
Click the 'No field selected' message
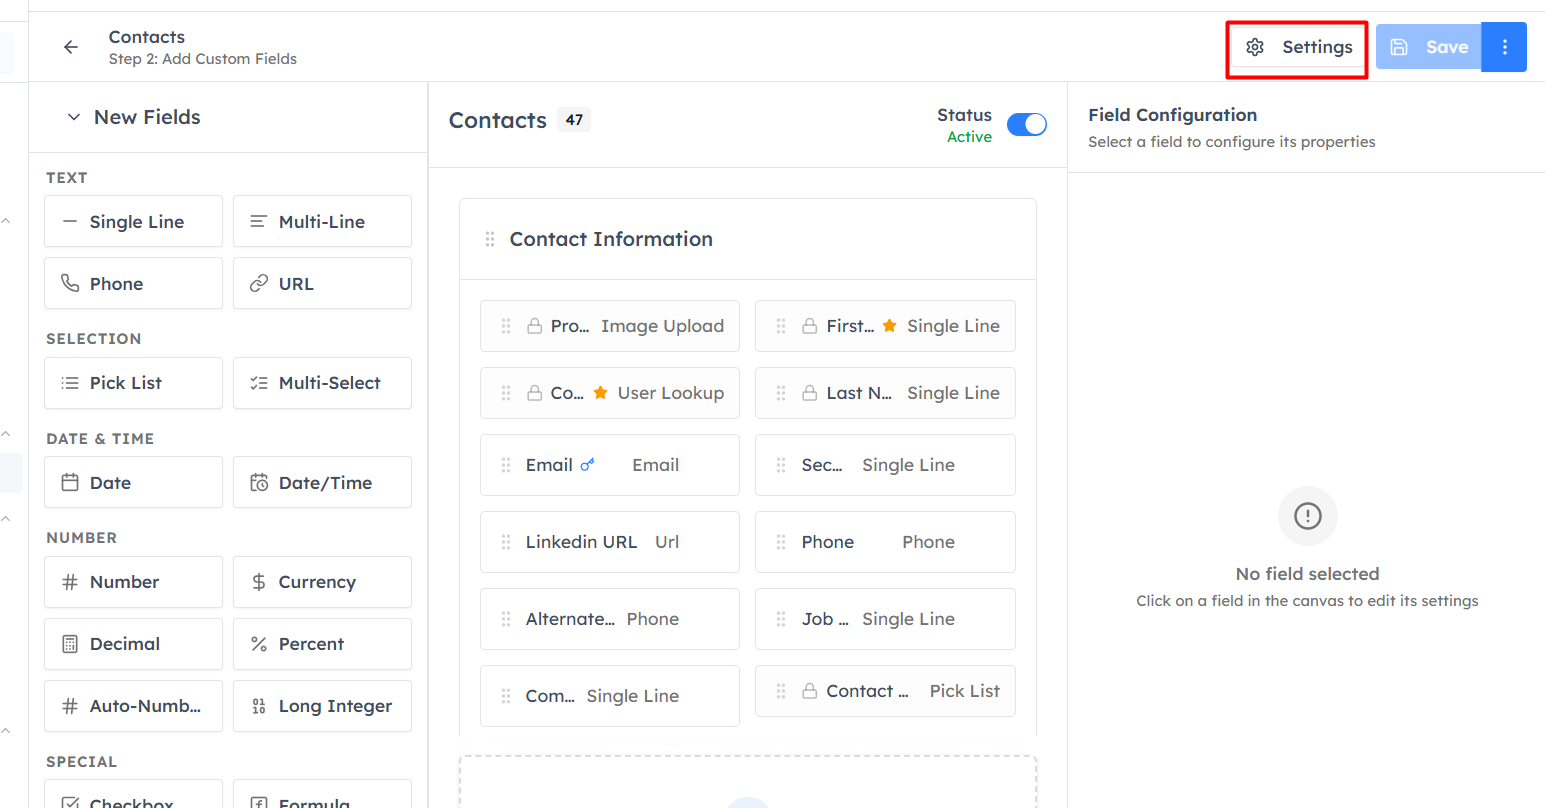(1307, 574)
